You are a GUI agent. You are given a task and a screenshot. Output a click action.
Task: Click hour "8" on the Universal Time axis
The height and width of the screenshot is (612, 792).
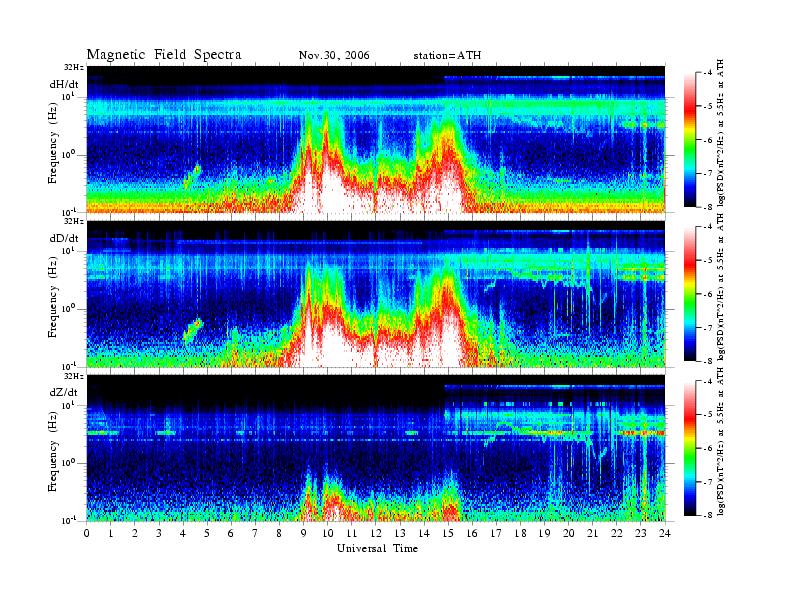[x=279, y=533]
